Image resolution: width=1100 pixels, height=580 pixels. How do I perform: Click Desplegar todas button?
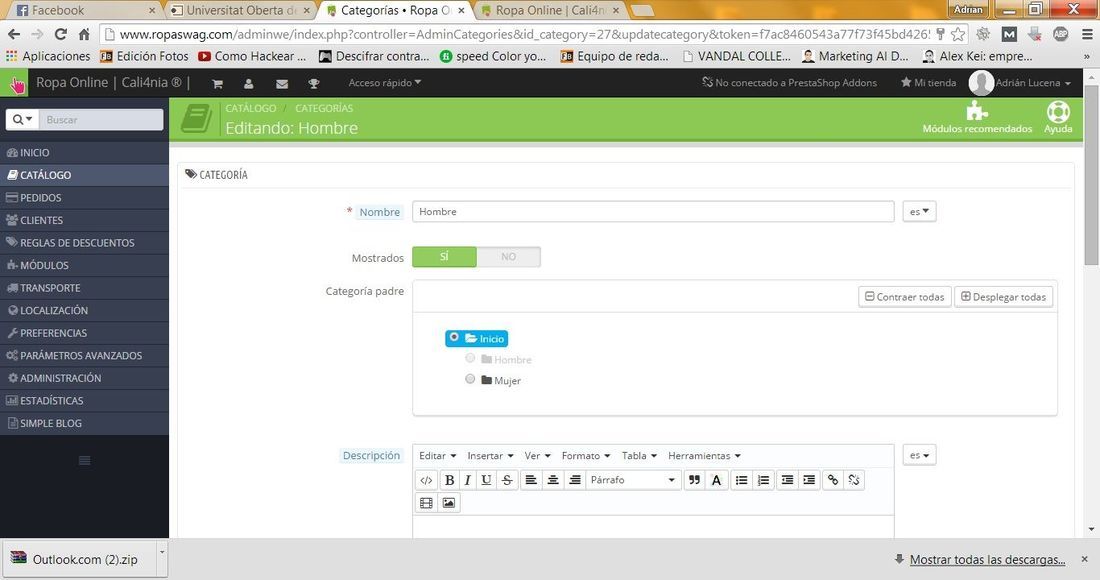[1003, 297]
